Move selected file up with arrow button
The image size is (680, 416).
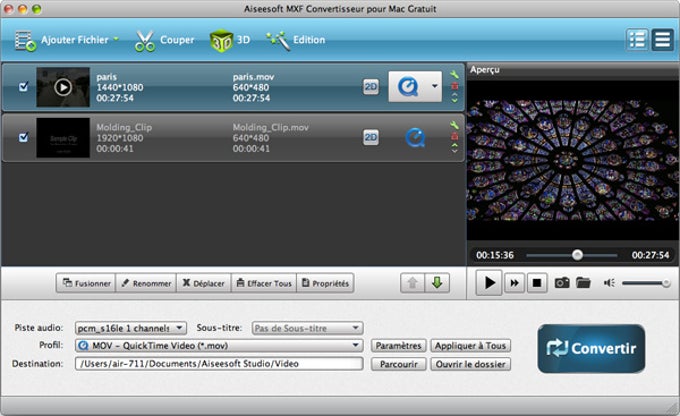pyautogui.click(x=412, y=283)
